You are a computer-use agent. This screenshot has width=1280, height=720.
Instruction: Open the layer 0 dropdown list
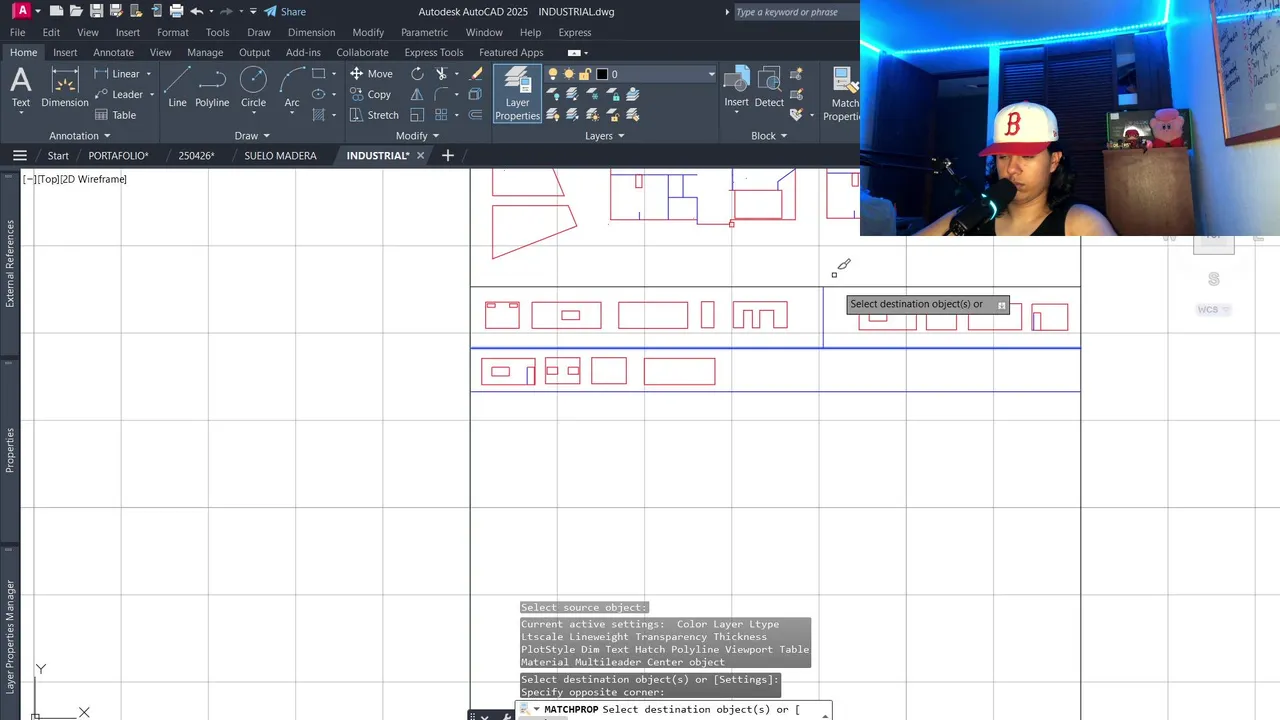coord(711,74)
